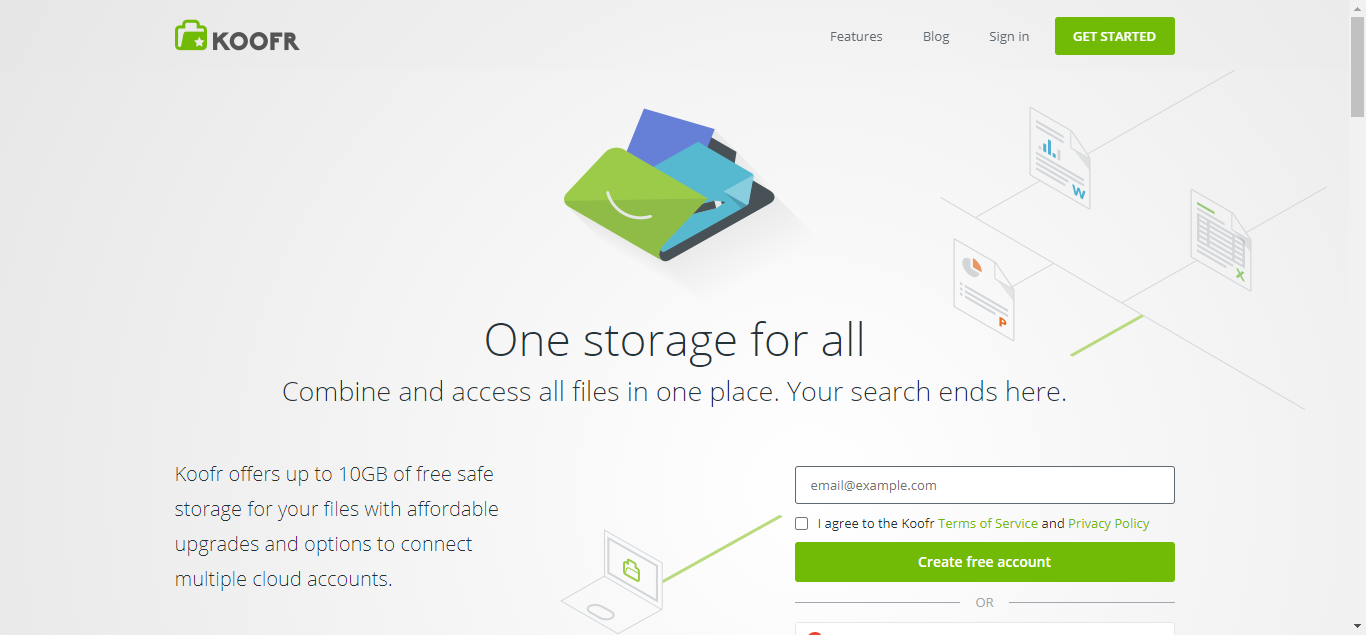1366x635 pixels.
Task: Click the Koofr briefcase logo icon
Action: pos(191,36)
